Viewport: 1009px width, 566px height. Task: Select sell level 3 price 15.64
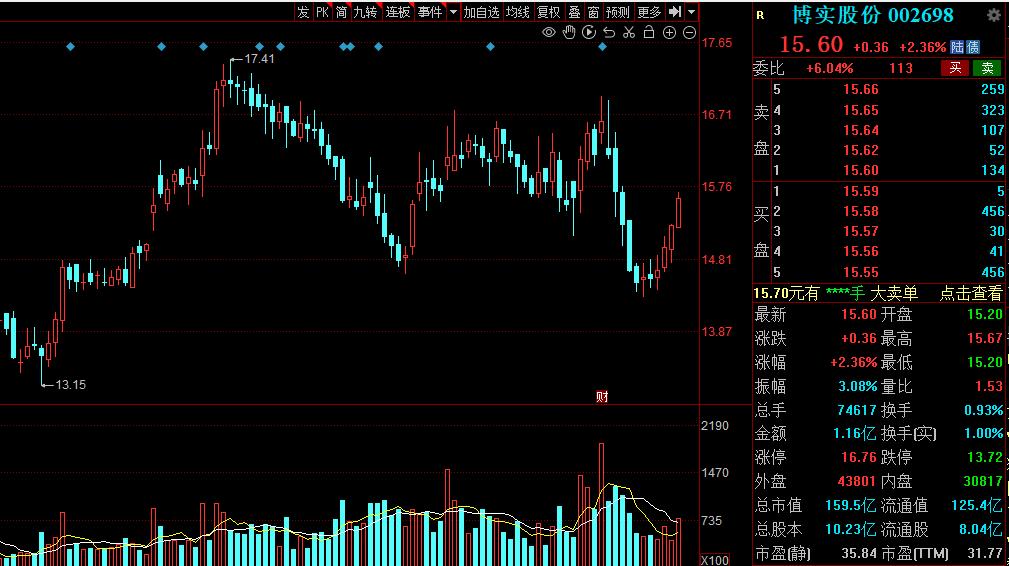(861, 130)
